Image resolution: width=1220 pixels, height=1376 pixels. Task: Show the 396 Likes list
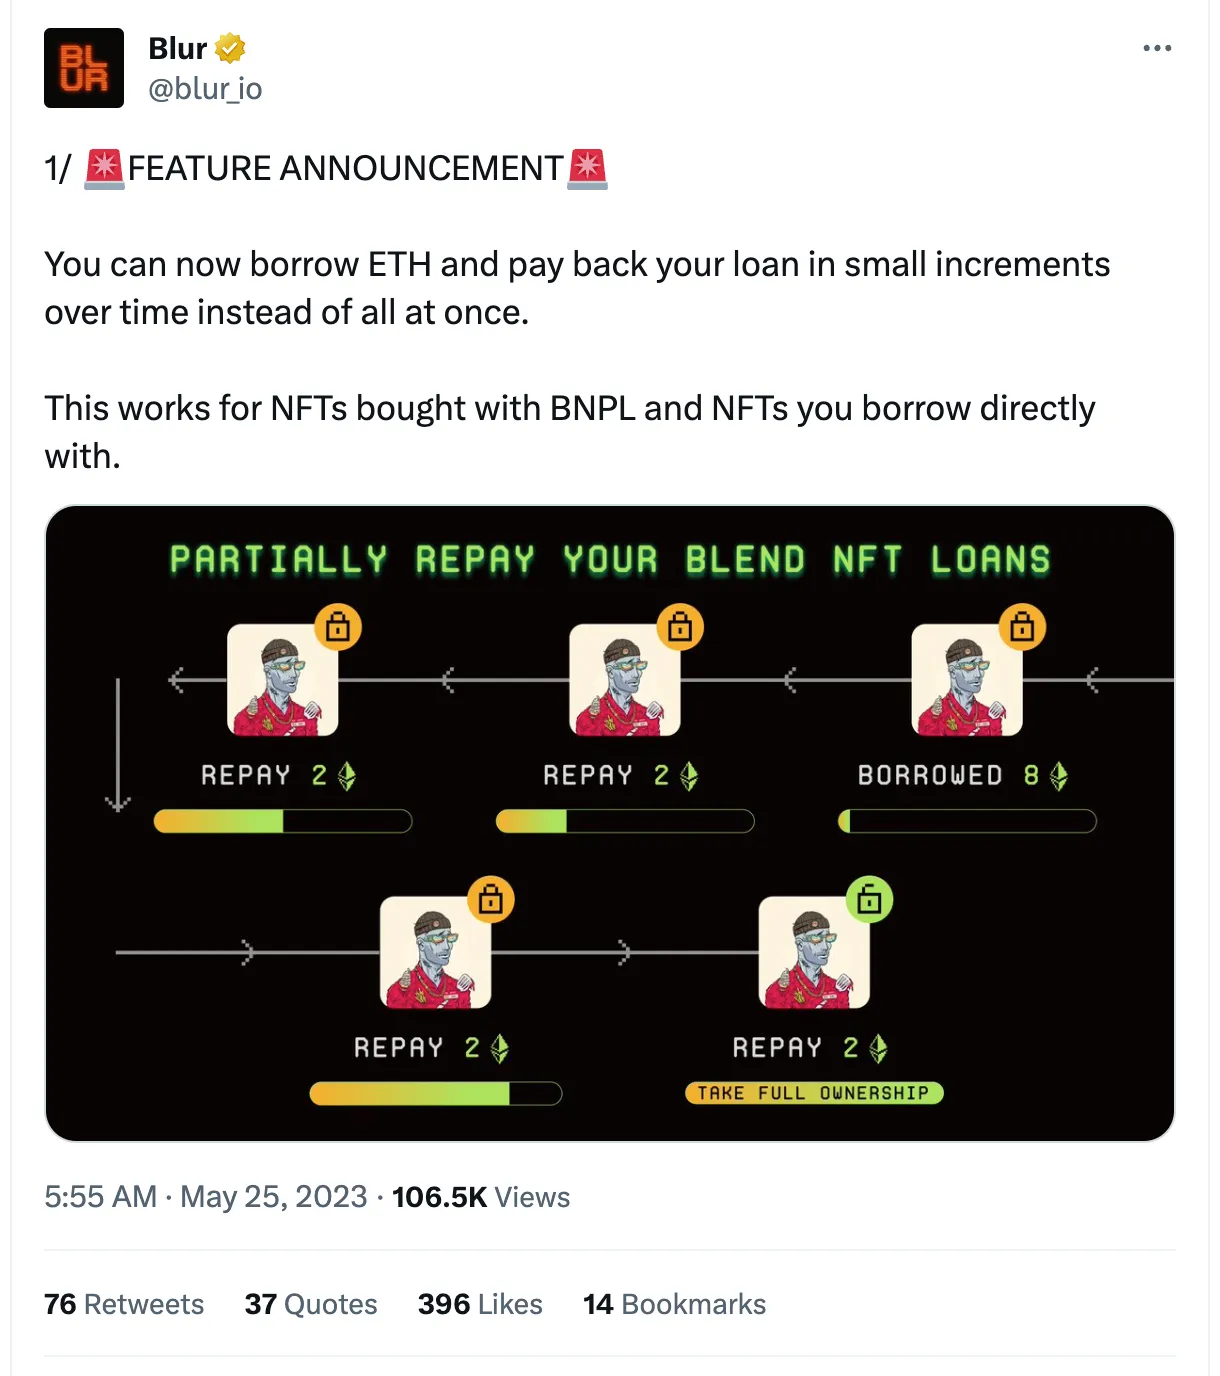tap(480, 1304)
